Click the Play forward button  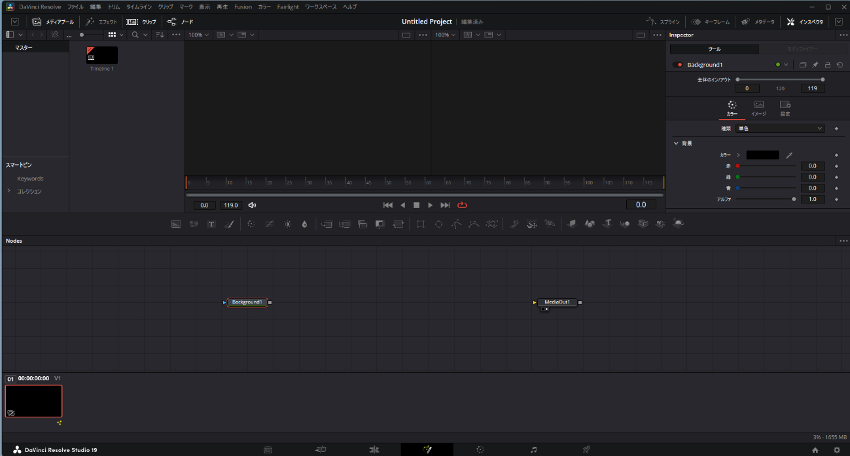click(x=431, y=205)
